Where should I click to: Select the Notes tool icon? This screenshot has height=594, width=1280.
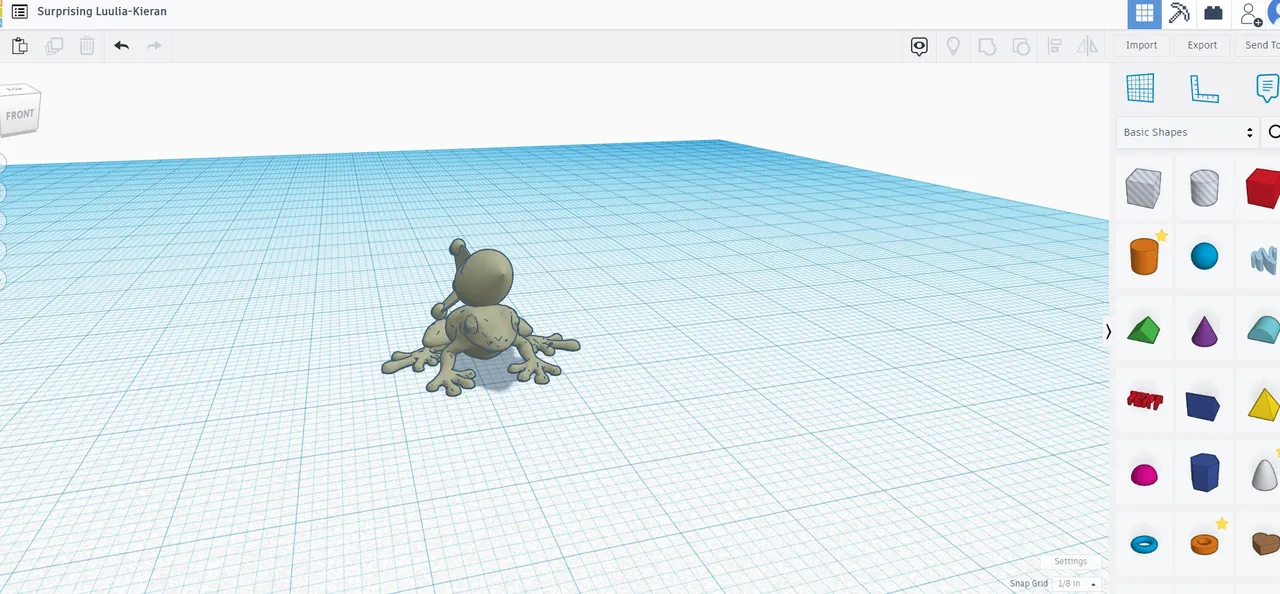pos(1267,88)
